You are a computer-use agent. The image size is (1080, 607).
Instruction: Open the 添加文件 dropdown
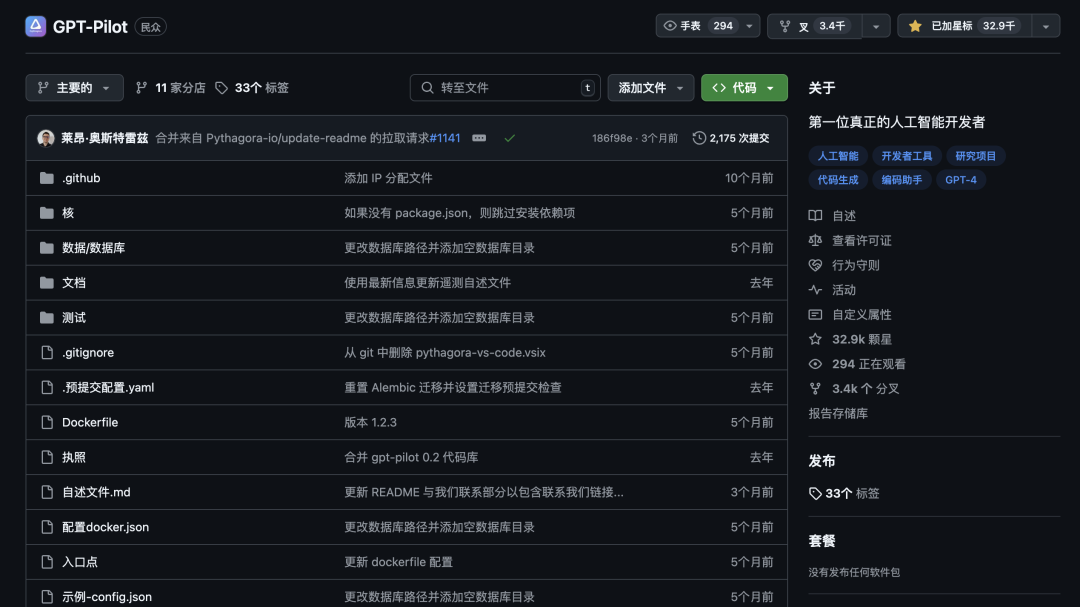coord(651,87)
